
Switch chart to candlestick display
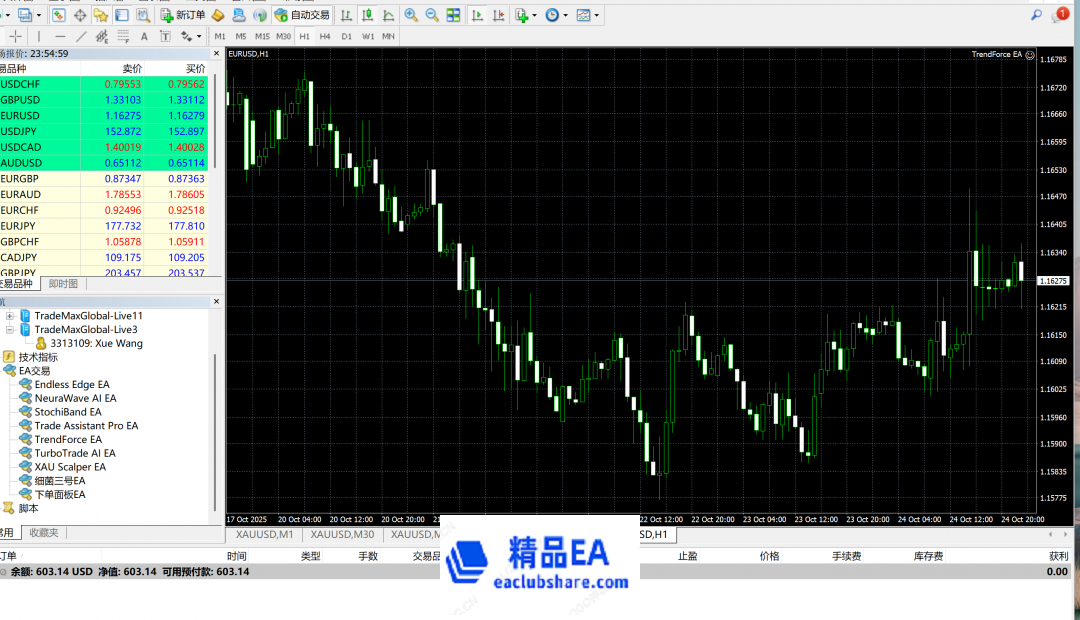coord(366,15)
